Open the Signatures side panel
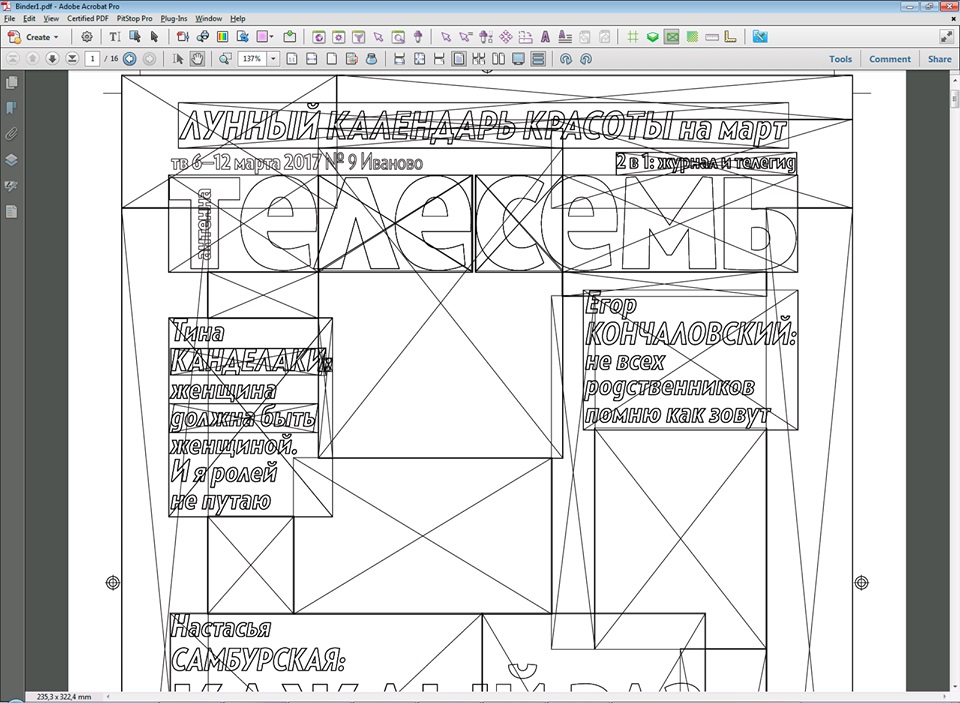The image size is (960, 703). (11, 186)
